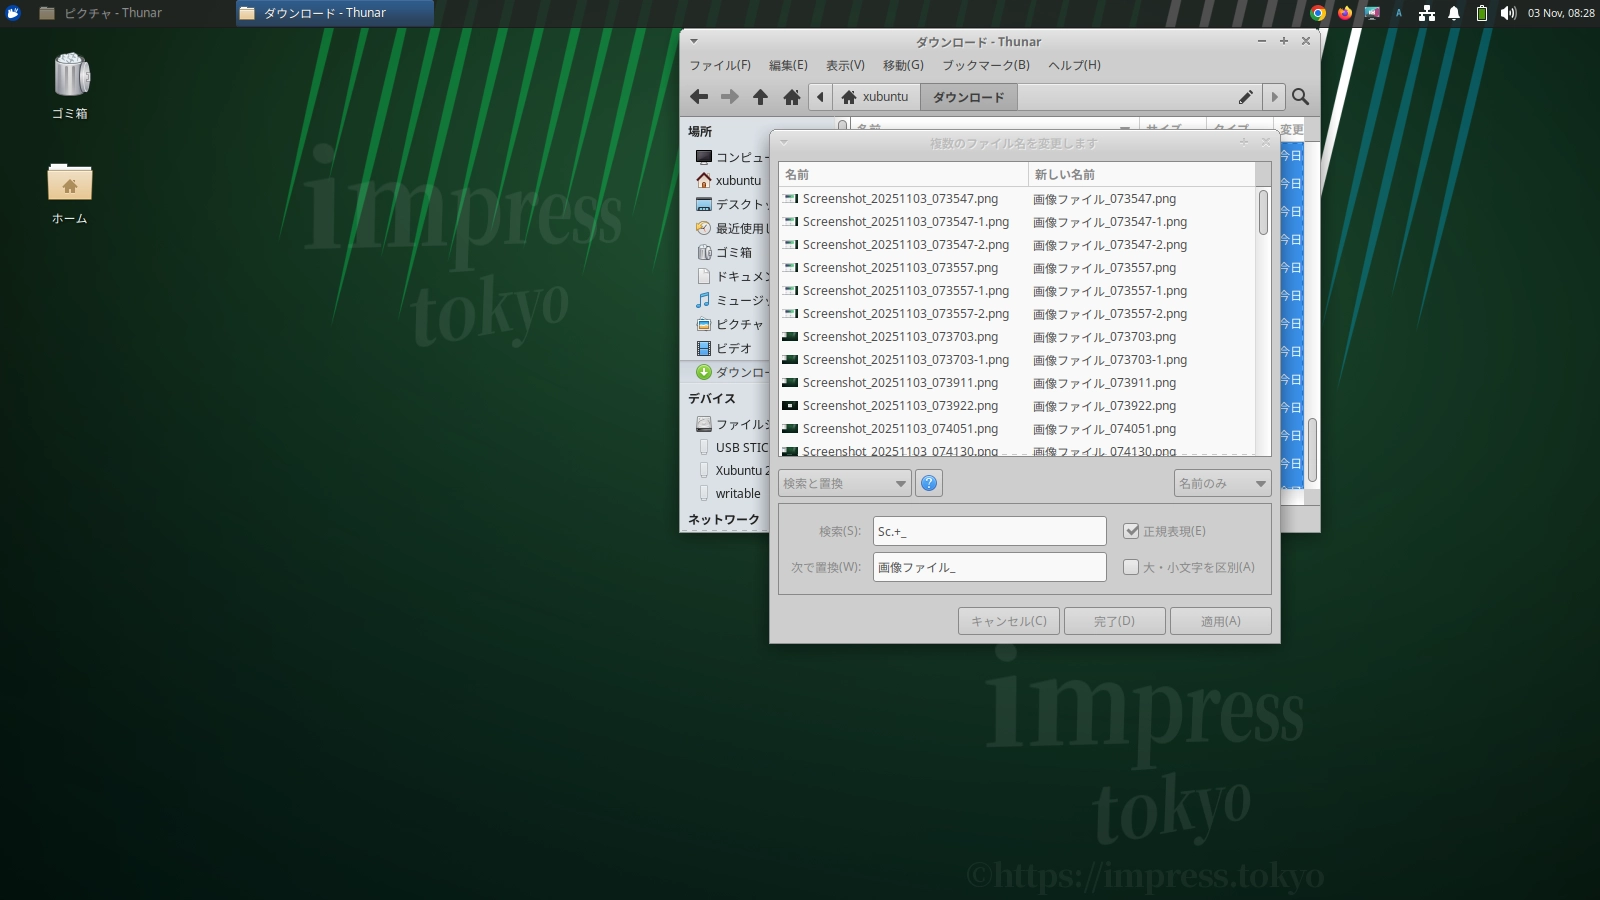Select the writable device in sidebar
Image resolution: width=1600 pixels, height=900 pixels.
pos(729,494)
